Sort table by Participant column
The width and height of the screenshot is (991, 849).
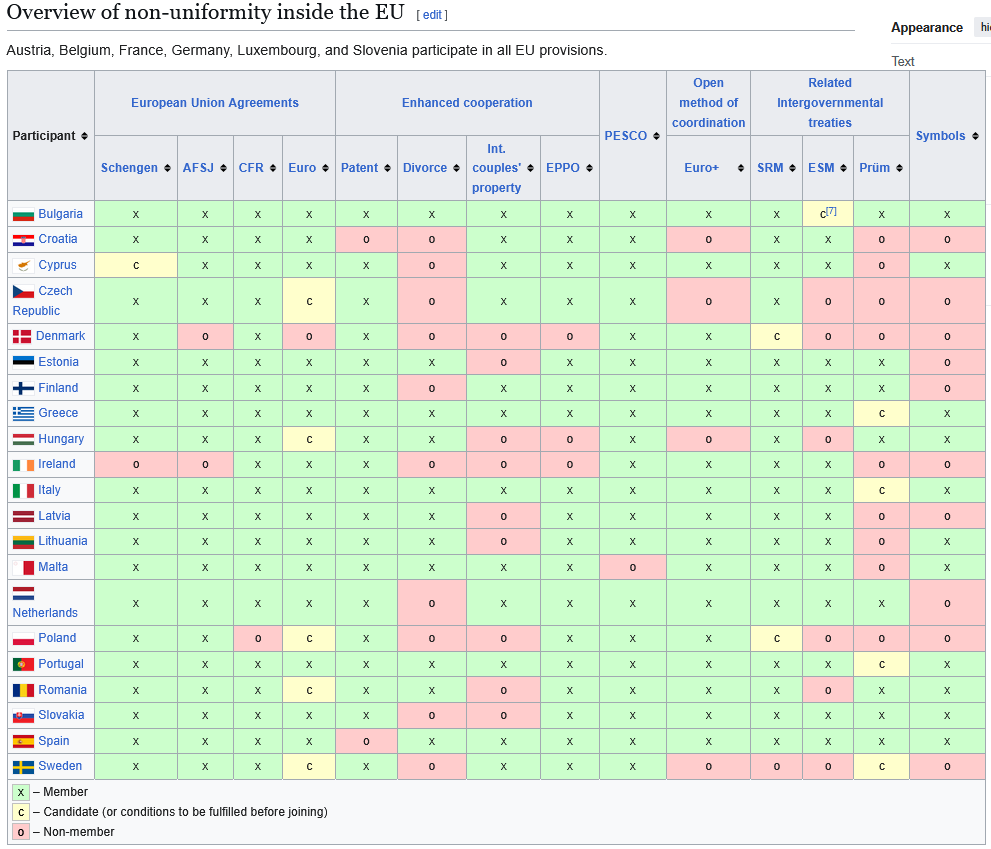tap(84, 136)
